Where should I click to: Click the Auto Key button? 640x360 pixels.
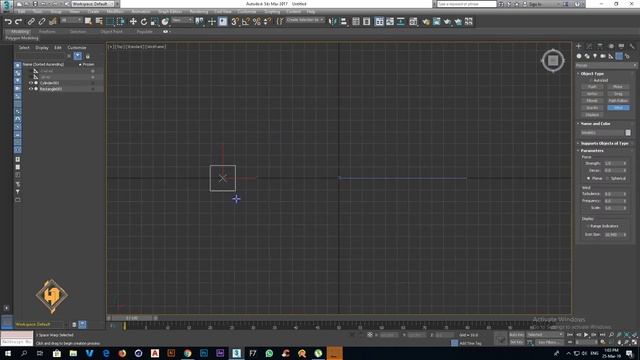tap(516, 335)
